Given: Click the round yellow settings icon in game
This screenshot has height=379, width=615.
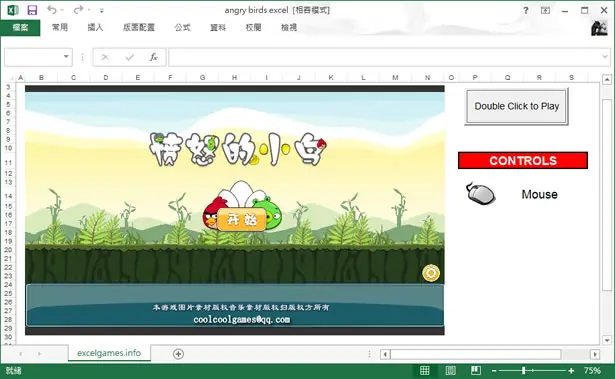Looking at the screenshot, I should coord(431,273).
